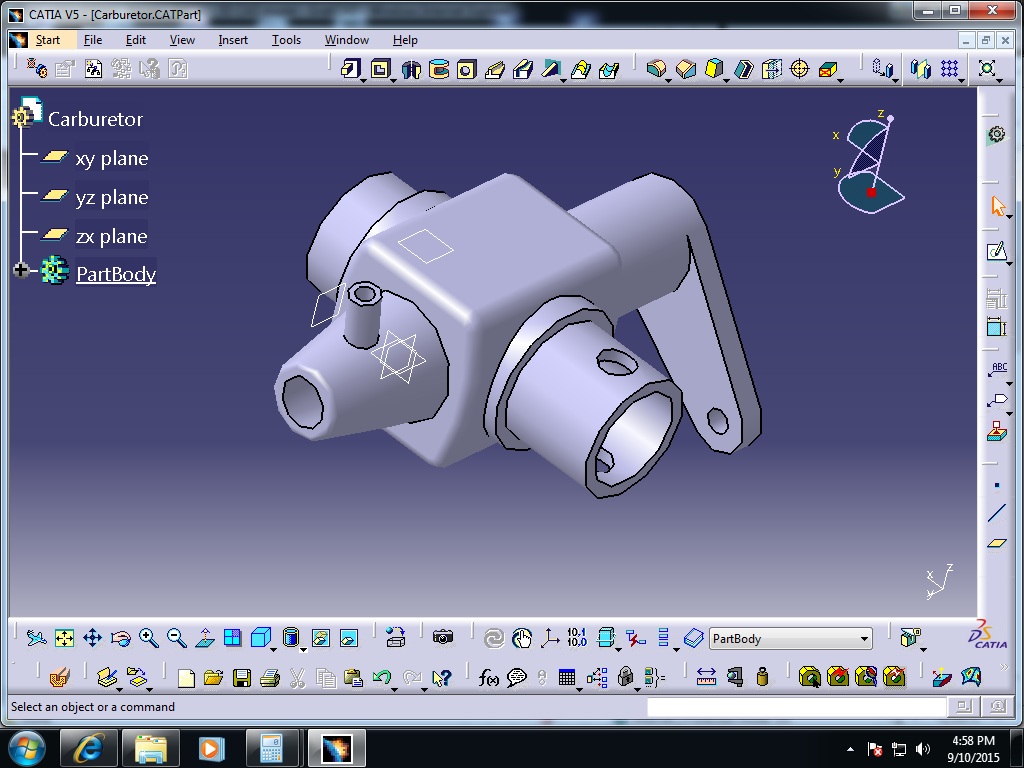Screen dimensions: 1024x768
Task: Click the Capture camera icon
Action: click(443, 637)
